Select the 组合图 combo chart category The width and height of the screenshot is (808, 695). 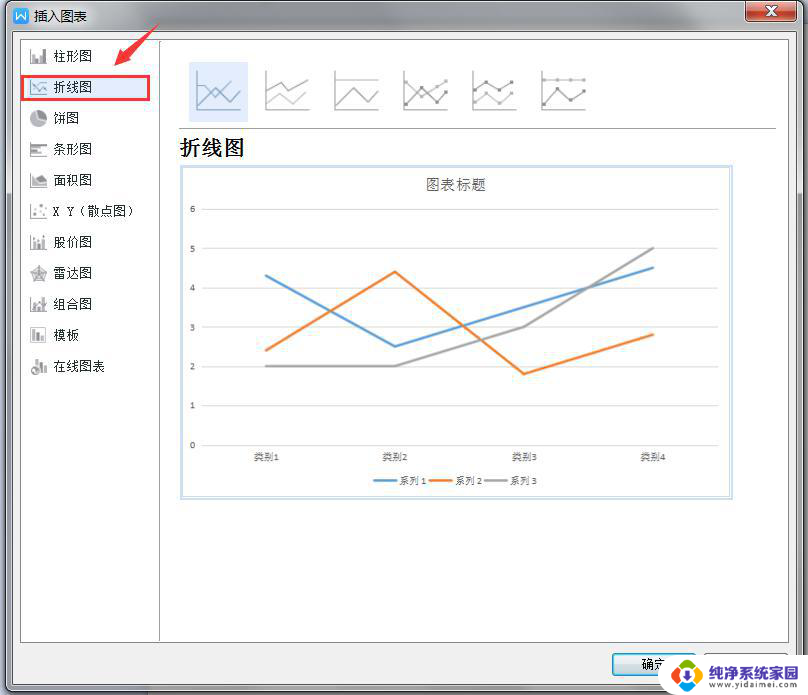(72, 304)
